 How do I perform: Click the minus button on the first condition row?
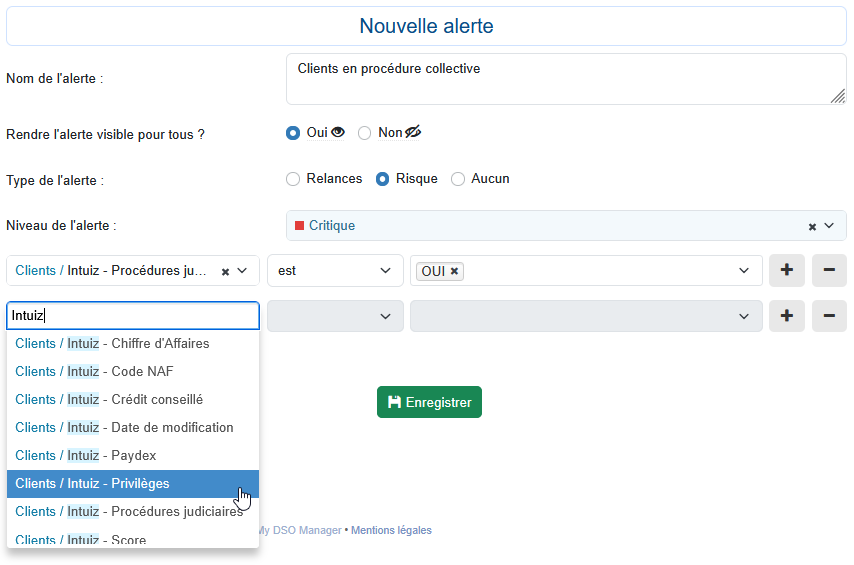(829, 270)
